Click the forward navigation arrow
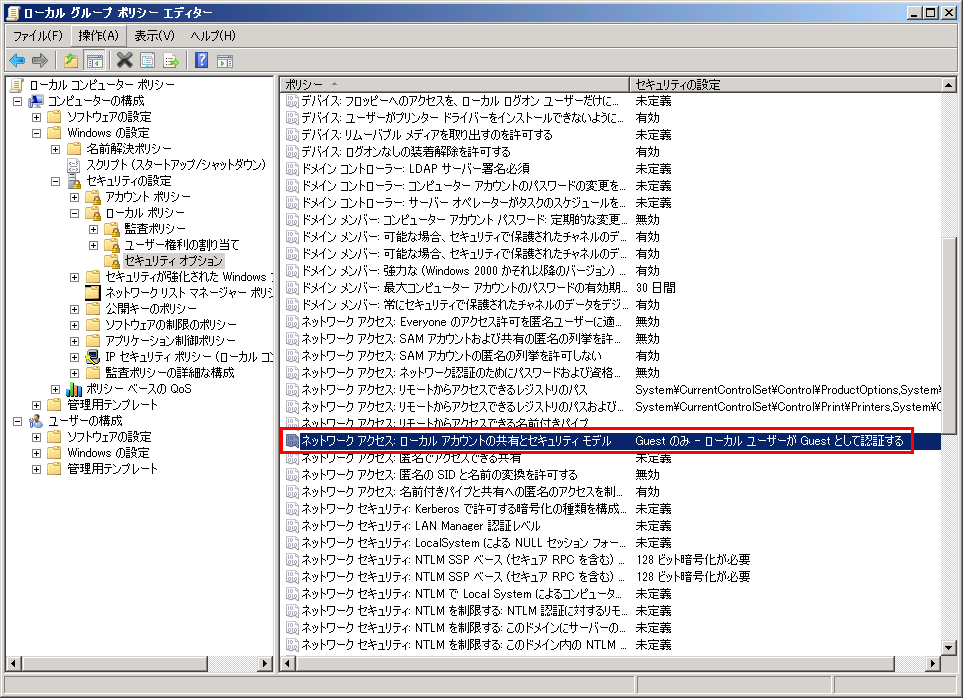 (x=38, y=60)
